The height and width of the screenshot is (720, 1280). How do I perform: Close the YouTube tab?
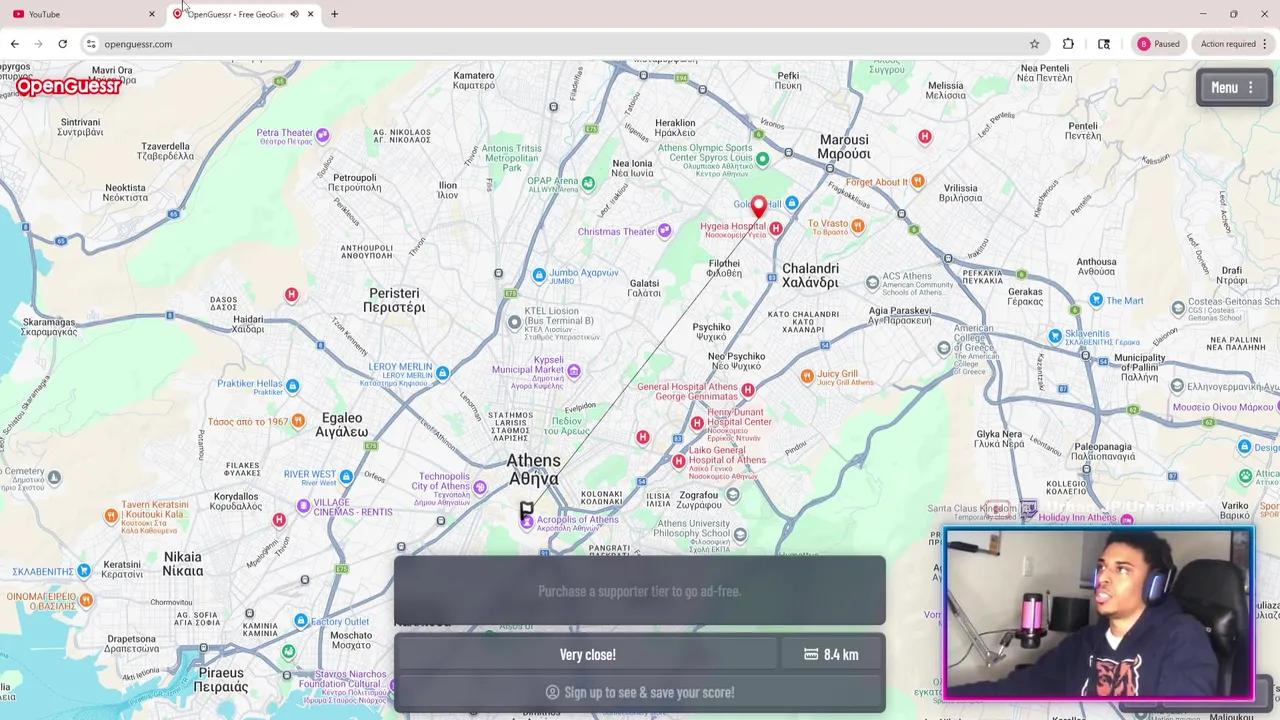click(152, 14)
